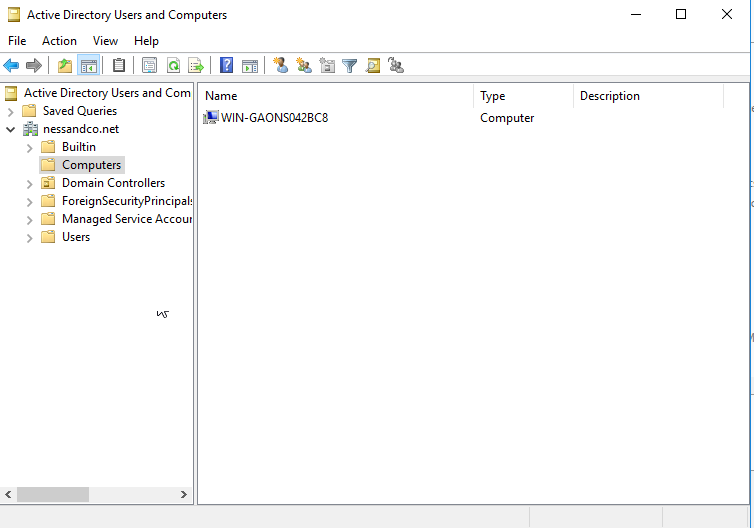Create a new user with the toolbar icon

[281, 65]
